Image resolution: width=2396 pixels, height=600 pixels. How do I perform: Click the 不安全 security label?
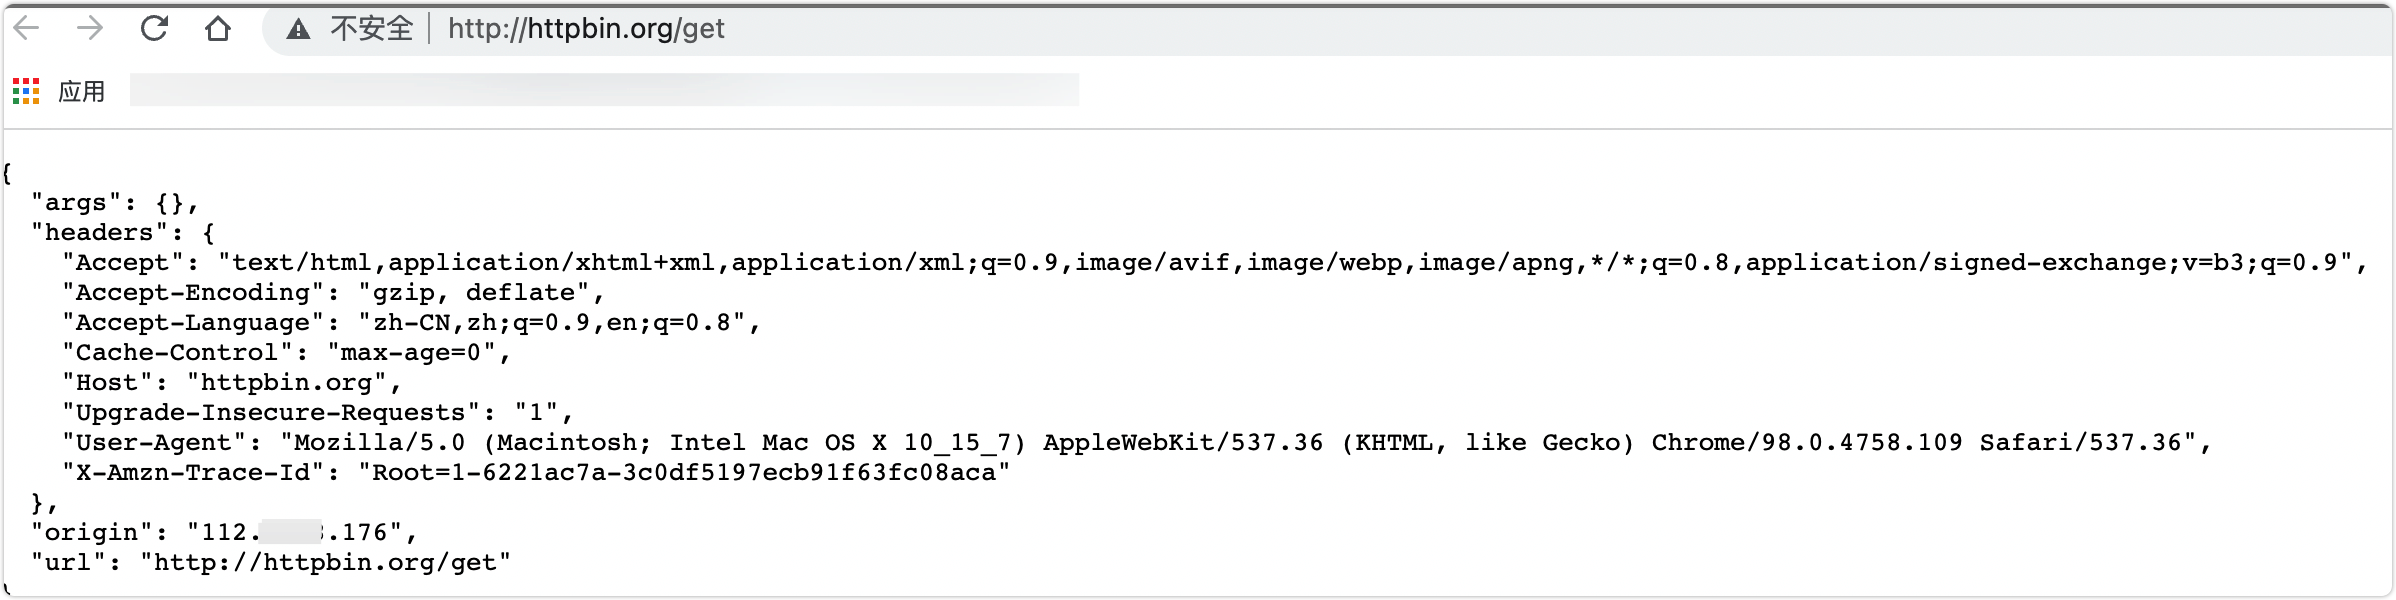click(371, 29)
